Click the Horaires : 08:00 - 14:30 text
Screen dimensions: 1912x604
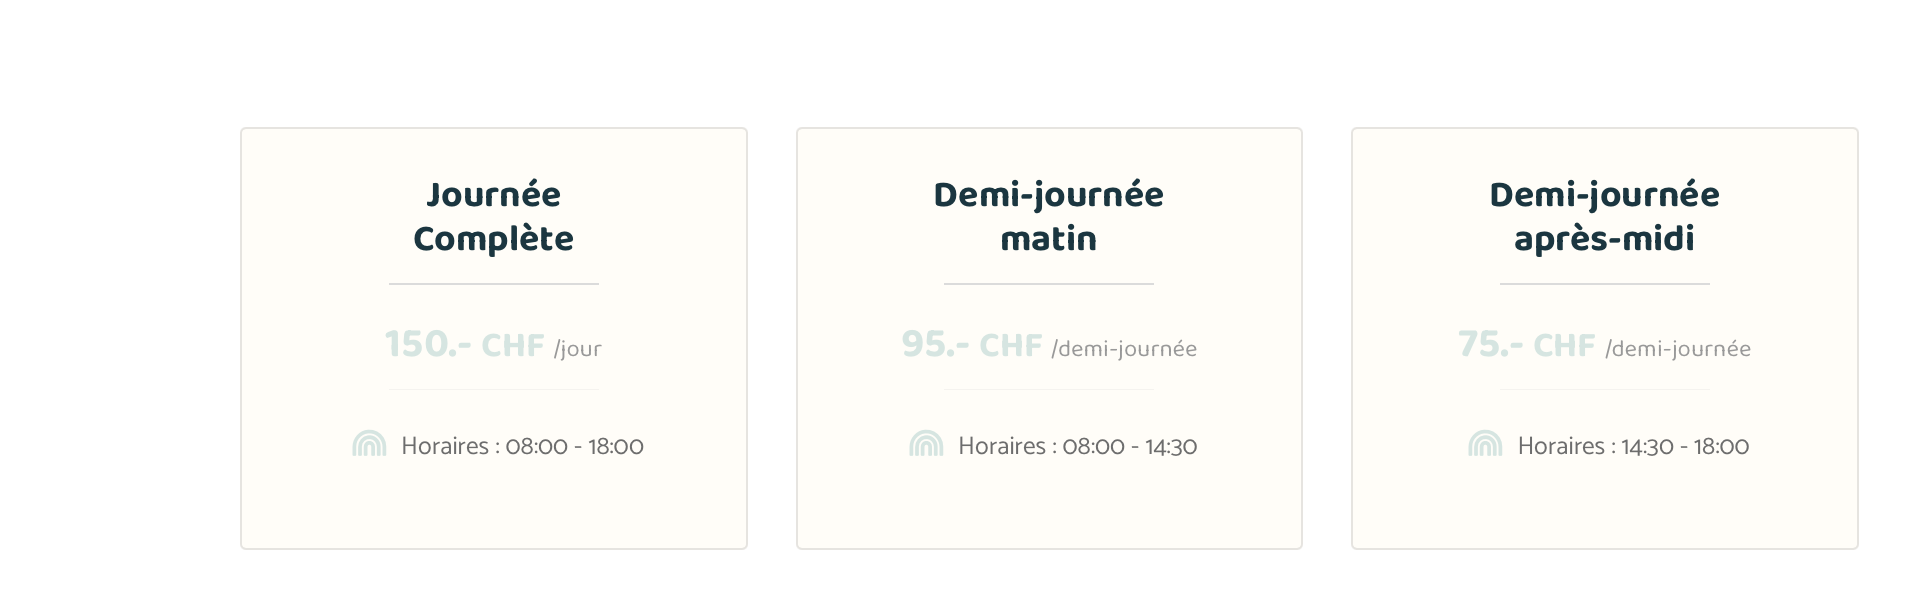click(1077, 446)
